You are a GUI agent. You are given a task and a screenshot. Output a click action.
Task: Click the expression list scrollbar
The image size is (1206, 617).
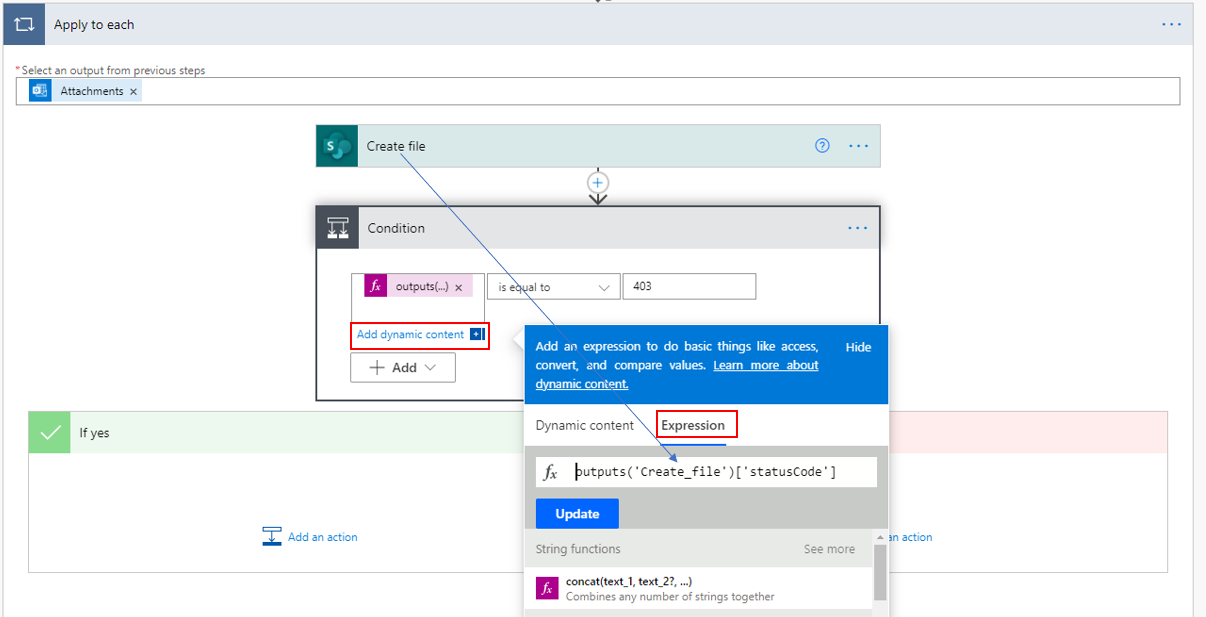(880, 573)
